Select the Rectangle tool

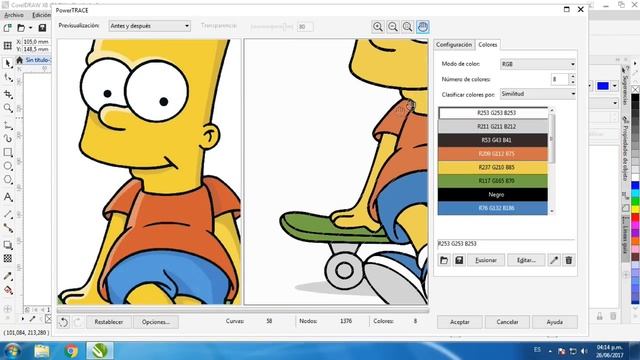click(8, 153)
